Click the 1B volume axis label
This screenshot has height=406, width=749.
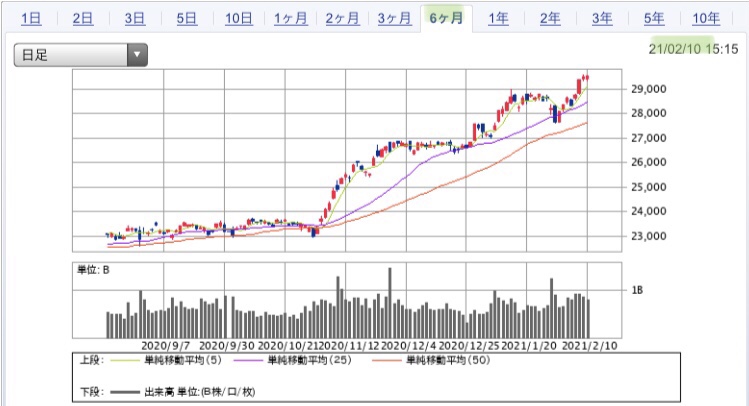[637, 290]
